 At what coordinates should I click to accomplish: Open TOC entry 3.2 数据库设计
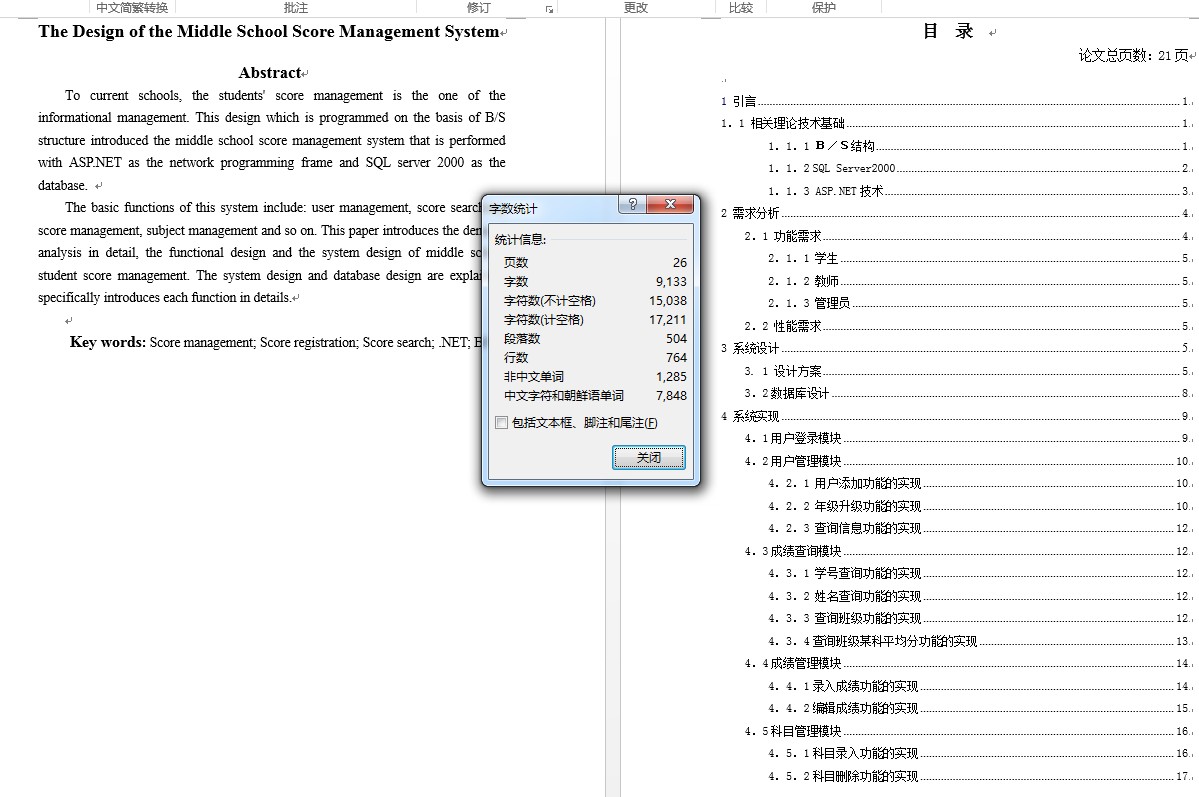pos(967,394)
